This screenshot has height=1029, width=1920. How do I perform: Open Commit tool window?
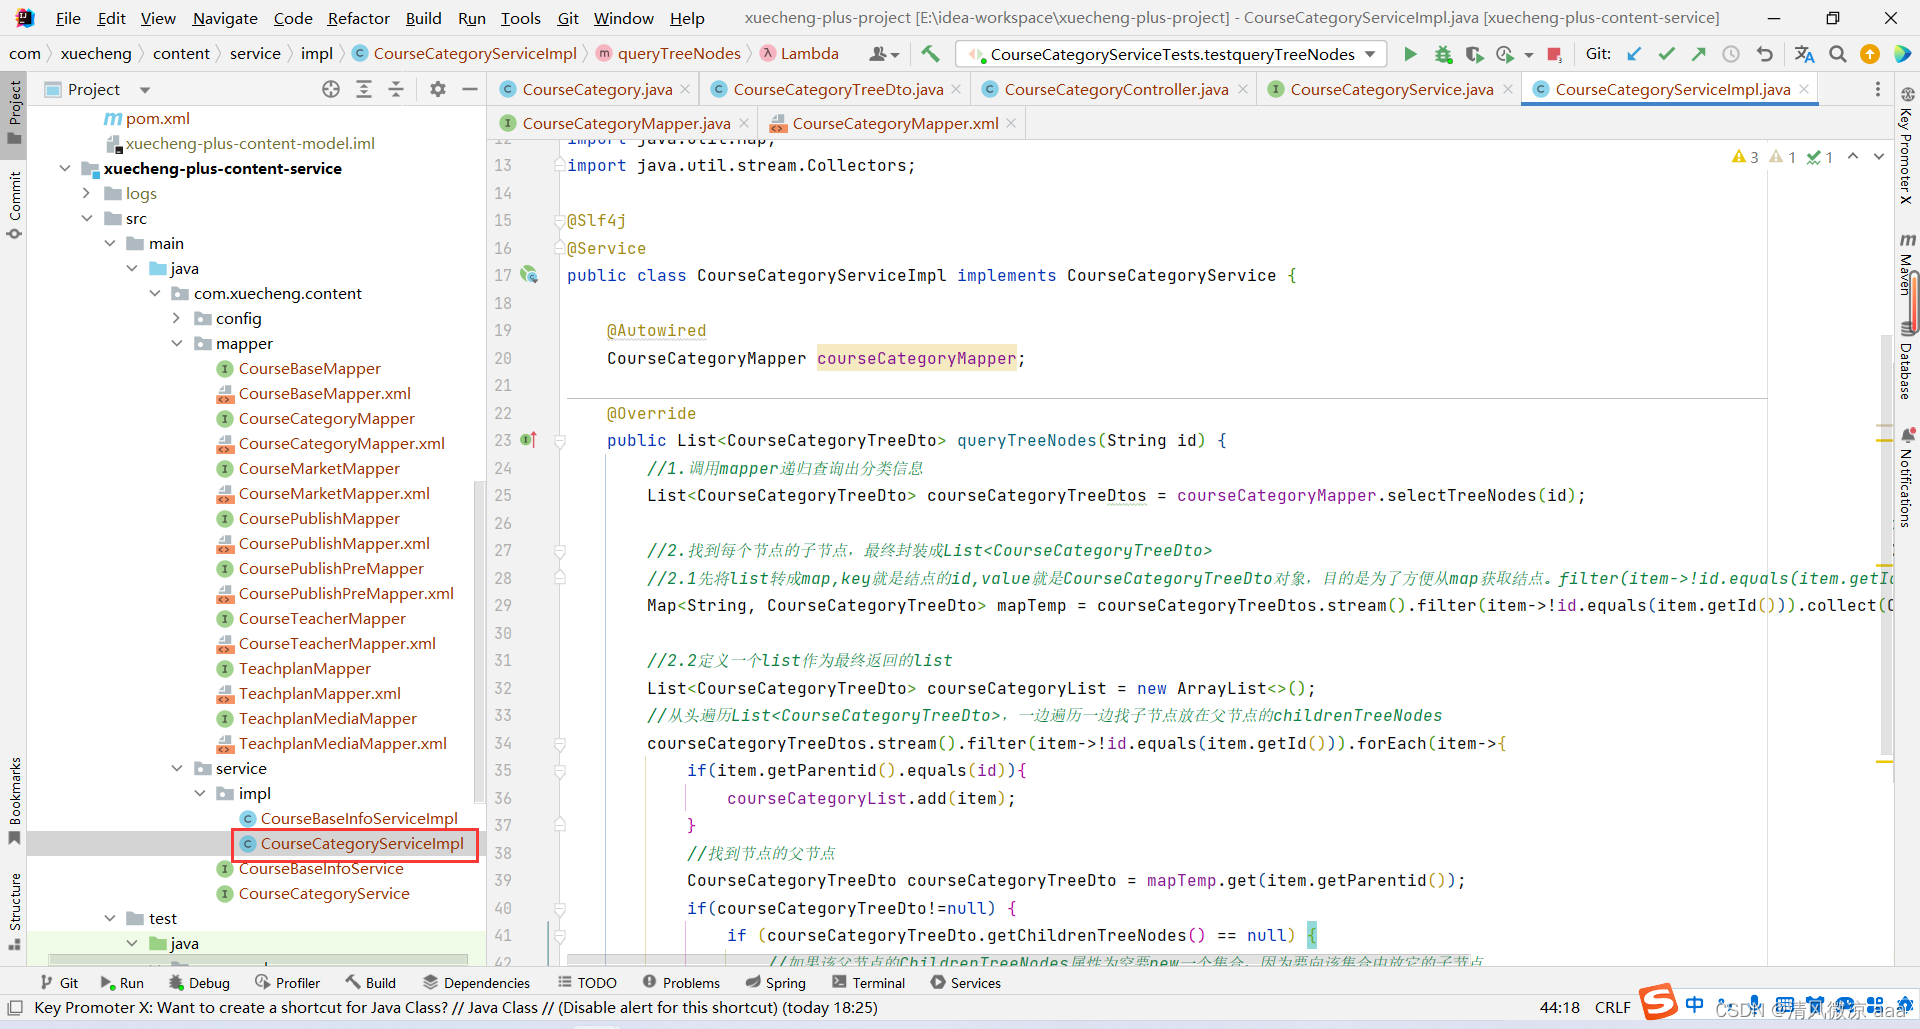[x=14, y=205]
